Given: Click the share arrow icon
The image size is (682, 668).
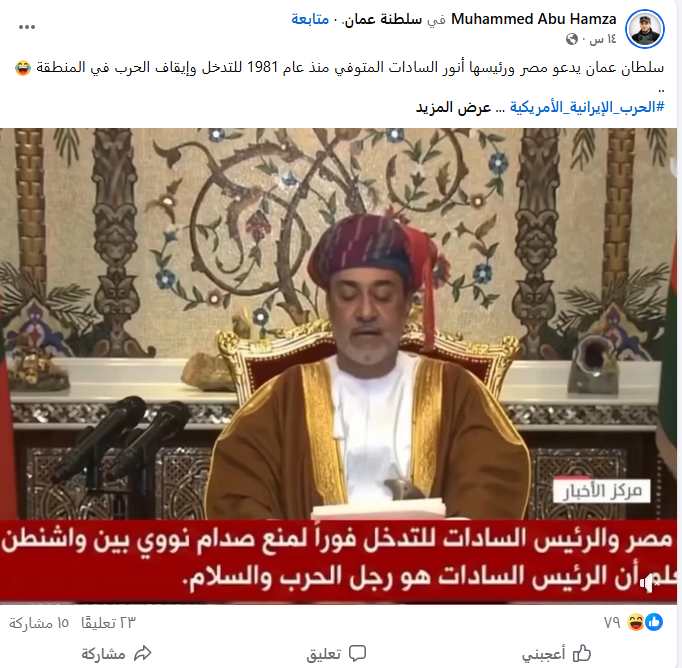Looking at the screenshot, I should [x=142, y=653].
